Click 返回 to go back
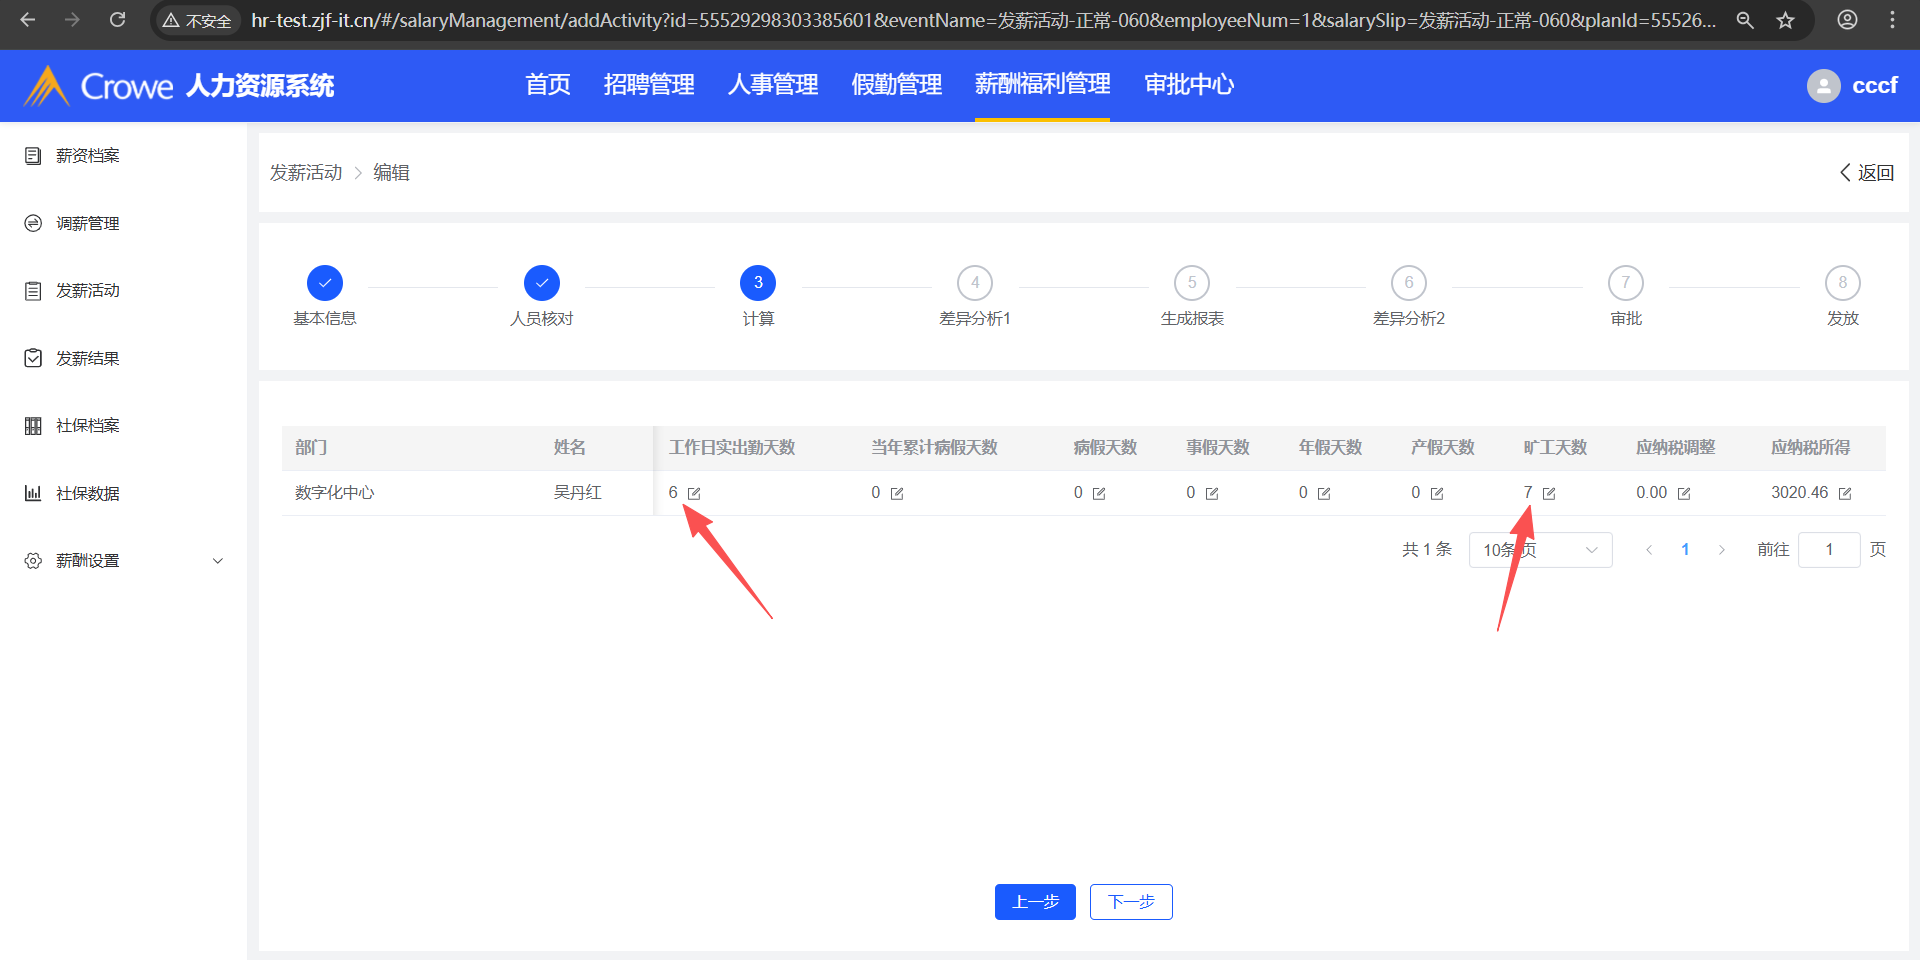1920x960 pixels. point(1867,173)
